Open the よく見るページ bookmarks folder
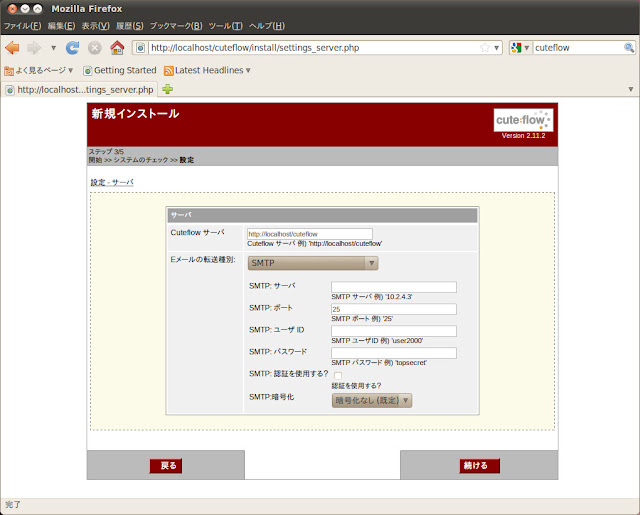The height and width of the screenshot is (515, 640). tap(39, 70)
